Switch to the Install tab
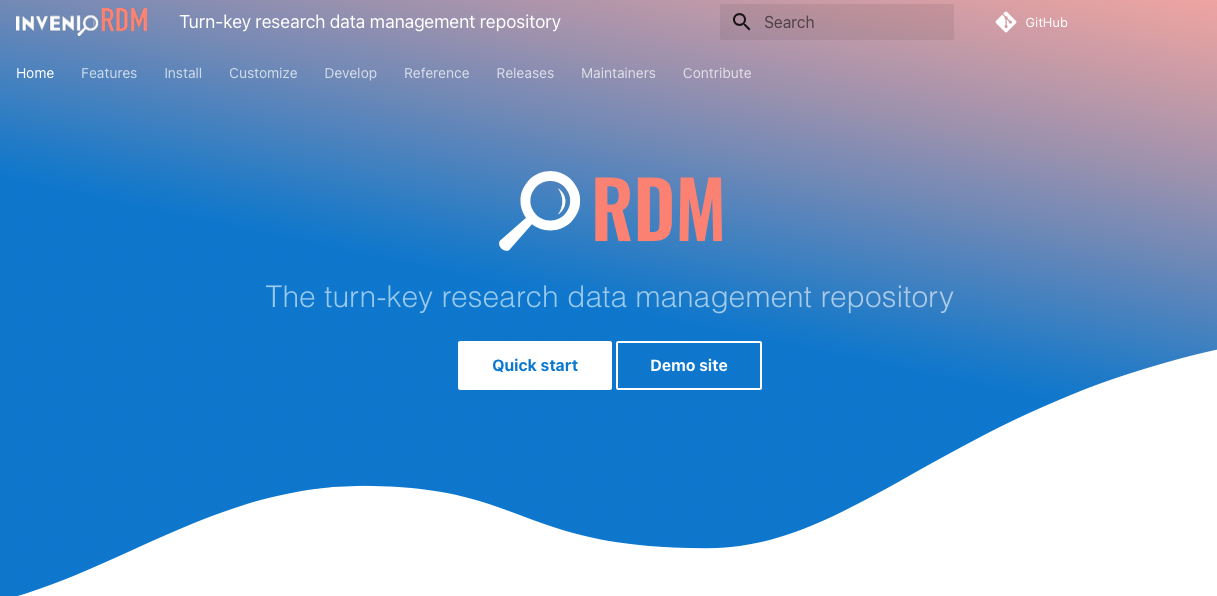1217x596 pixels. pyautogui.click(x=183, y=73)
